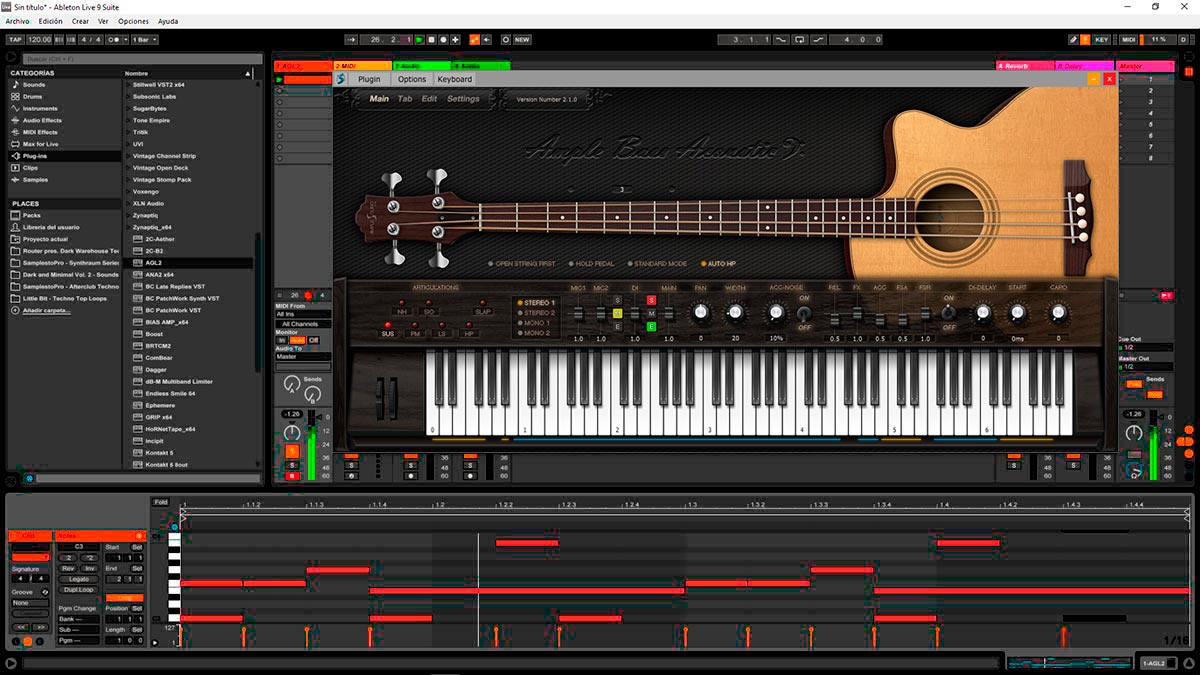Switch to the Settings tab in Ample Bass
This screenshot has width=1200, height=675.
click(463, 99)
